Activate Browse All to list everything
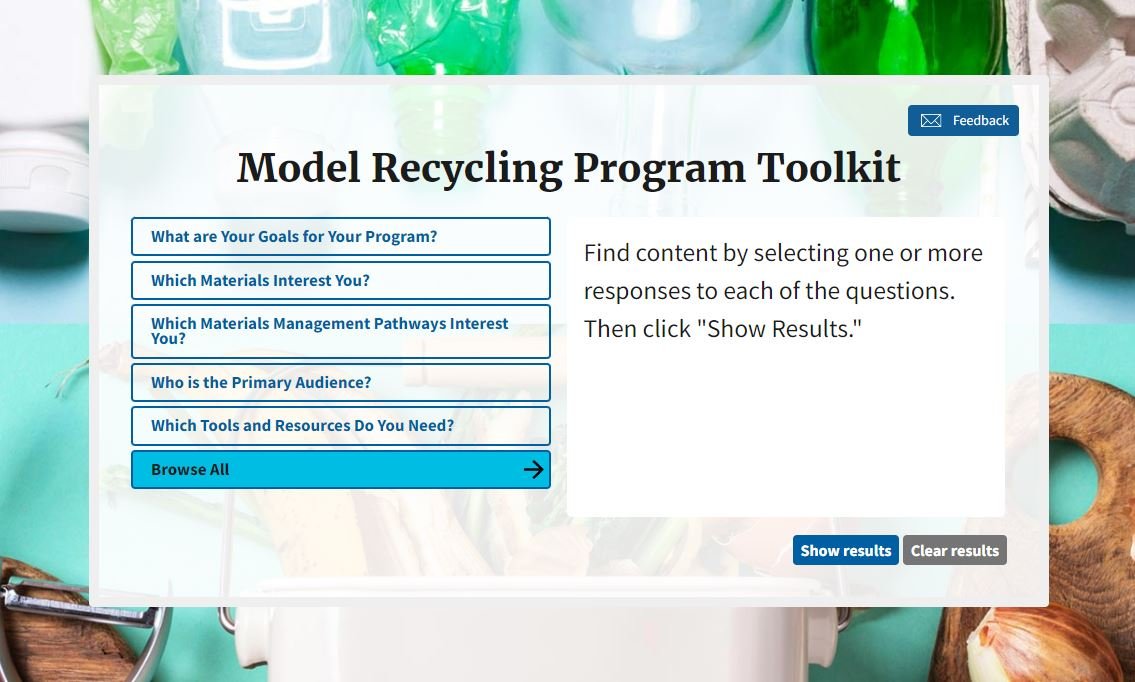The height and width of the screenshot is (682, 1135). [x=340, y=469]
